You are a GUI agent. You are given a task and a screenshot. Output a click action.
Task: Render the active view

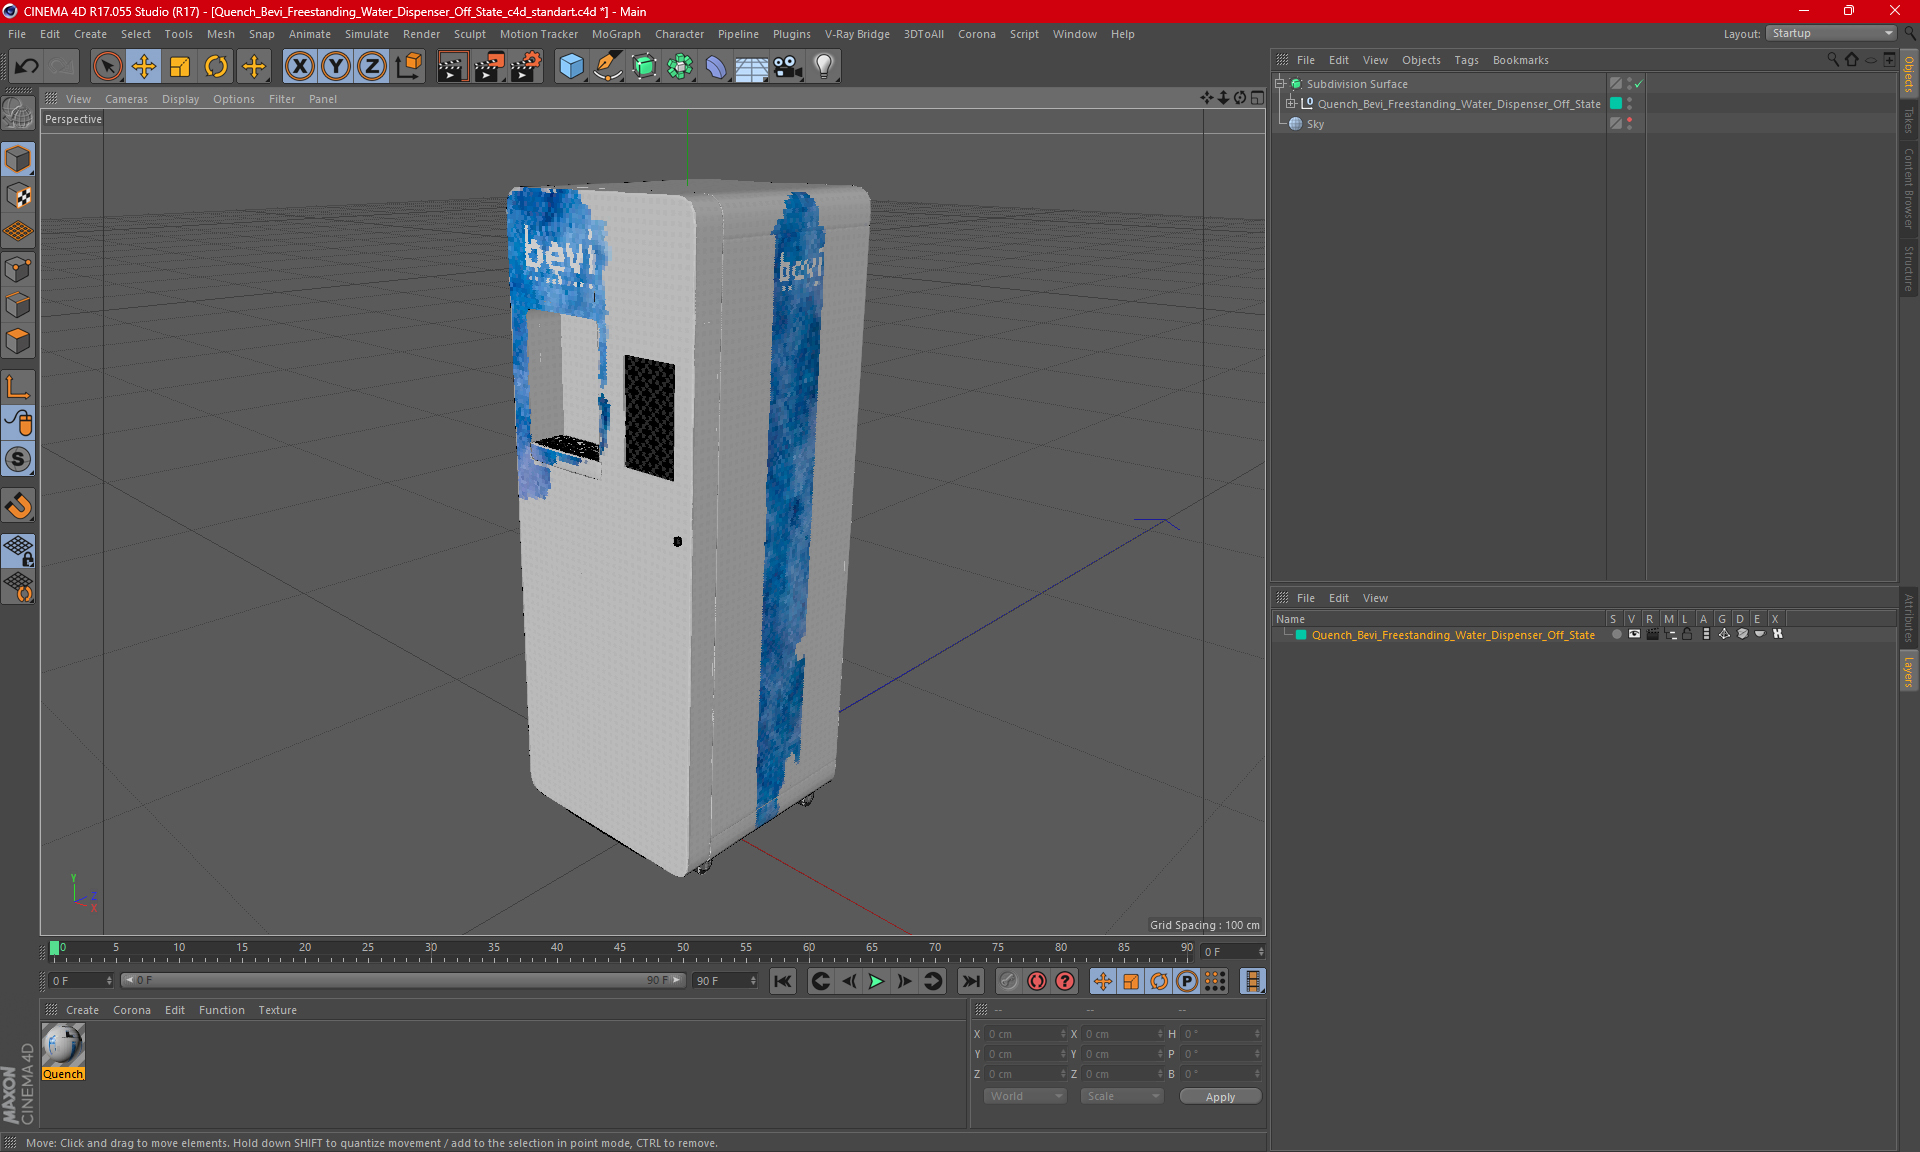(452, 67)
